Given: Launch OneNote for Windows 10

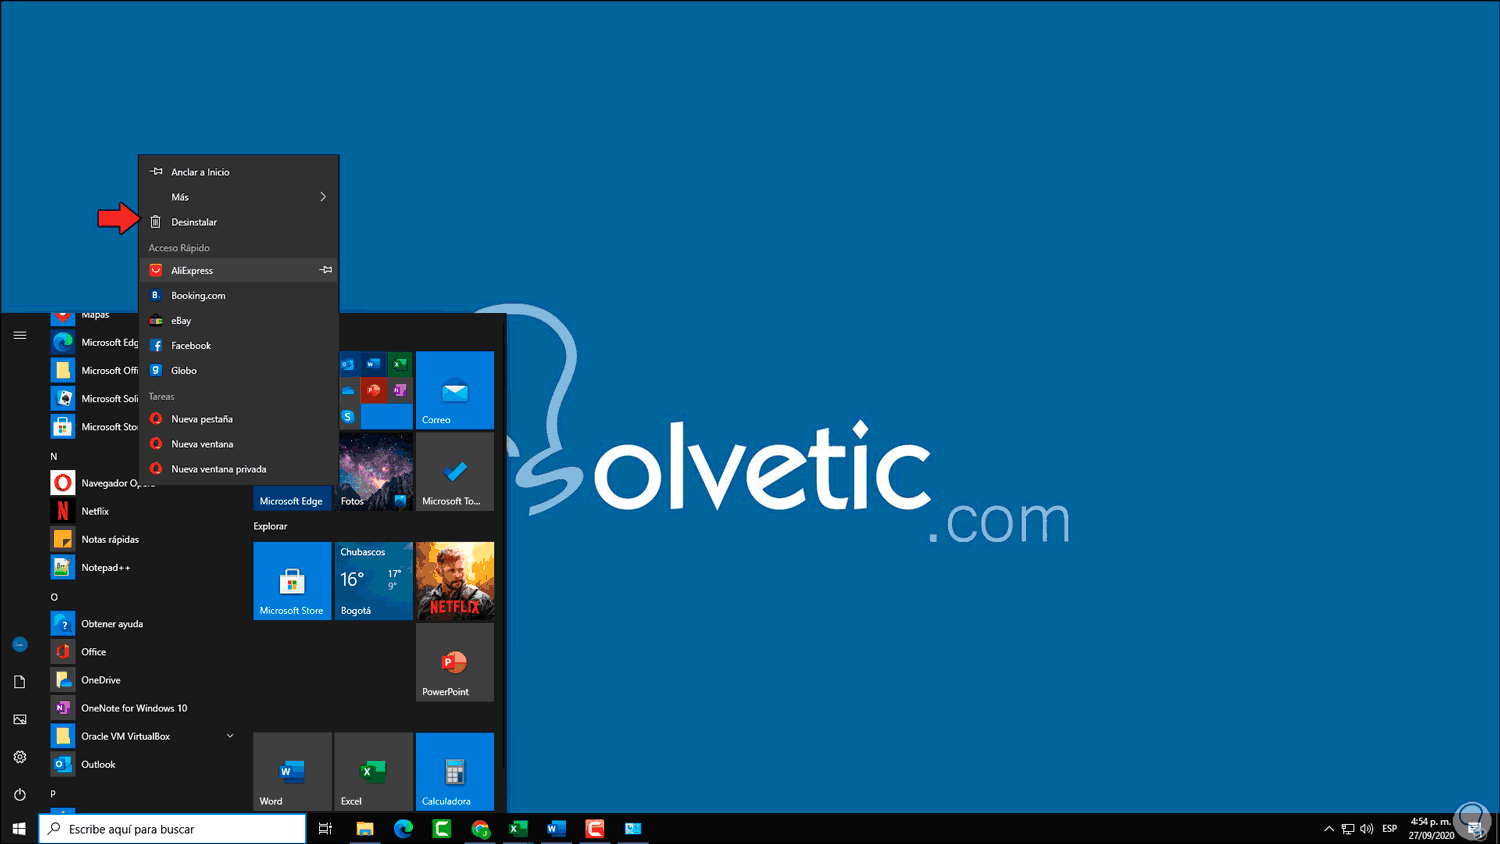Looking at the screenshot, I should [x=145, y=708].
